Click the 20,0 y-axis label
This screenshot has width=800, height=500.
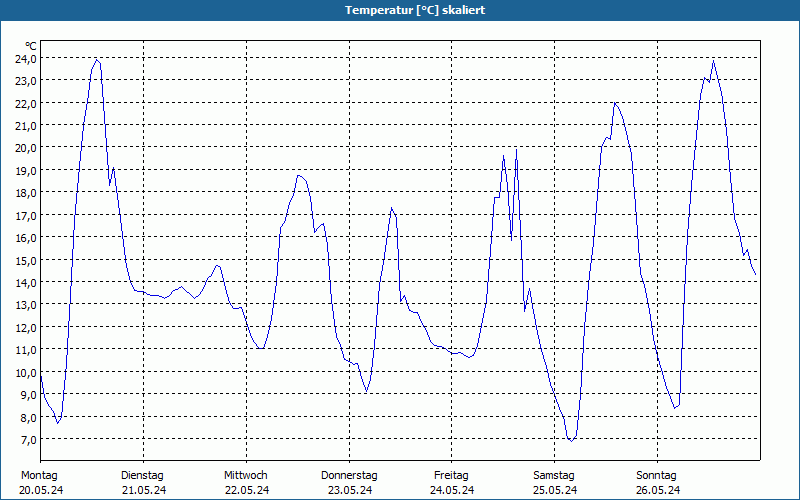tap(26, 148)
